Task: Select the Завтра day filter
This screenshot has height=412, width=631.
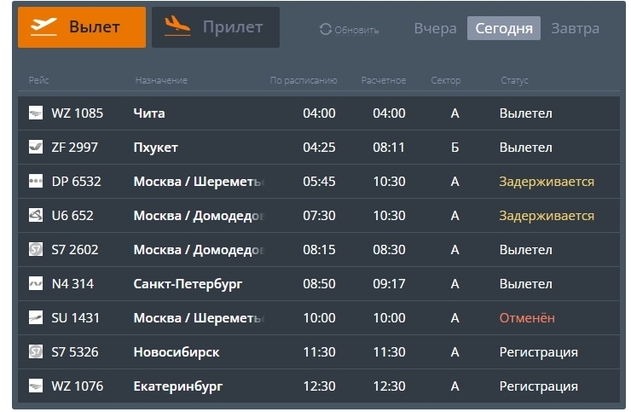Action: 575,28
